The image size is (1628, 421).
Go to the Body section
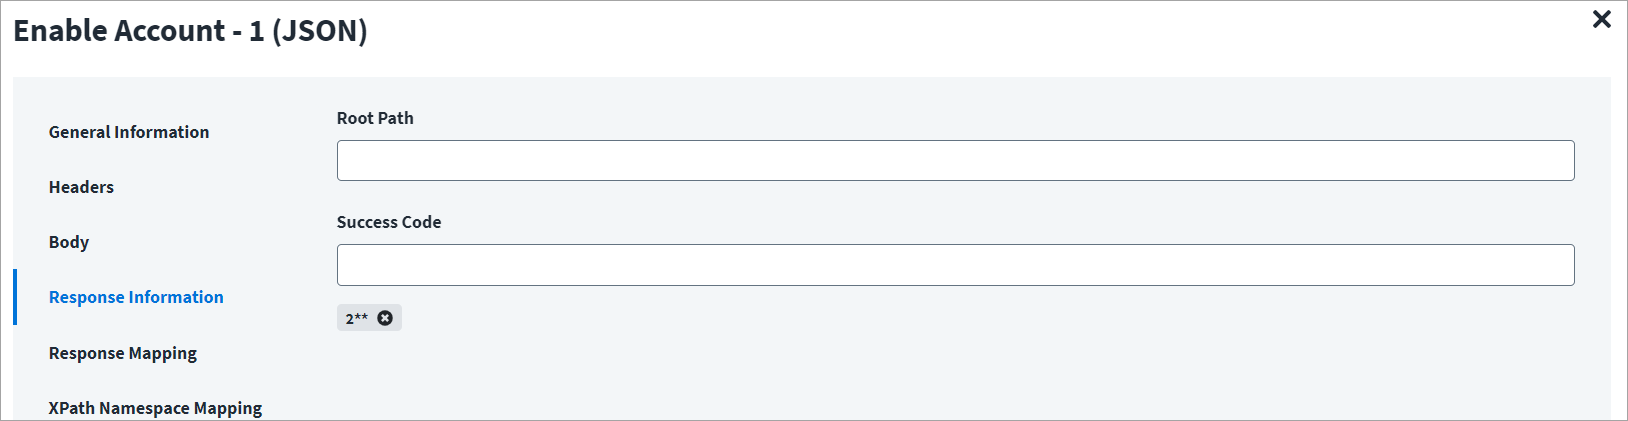(x=69, y=242)
